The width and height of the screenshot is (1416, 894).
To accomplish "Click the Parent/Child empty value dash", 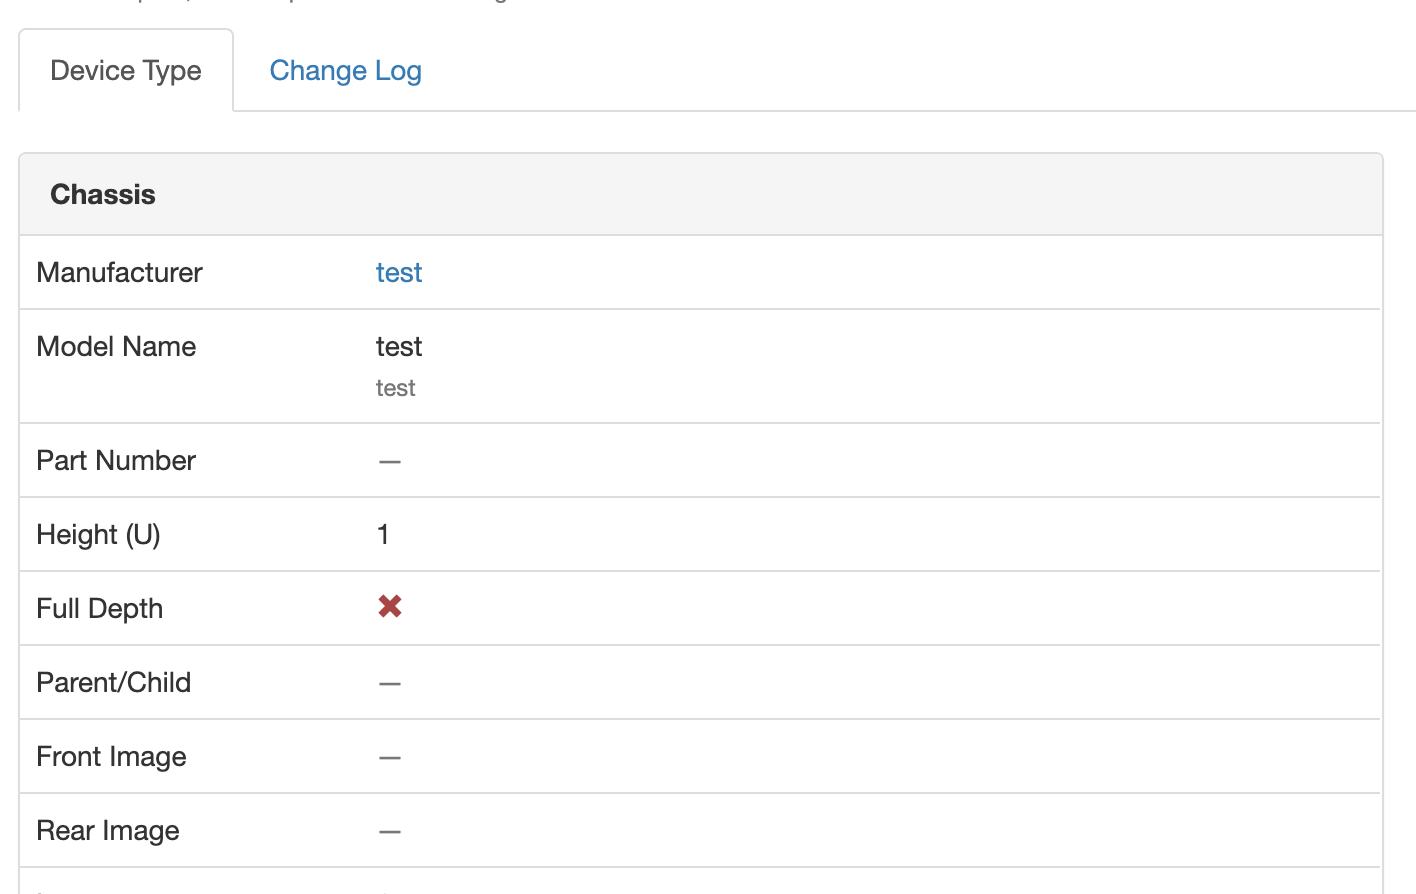I will [x=389, y=683].
